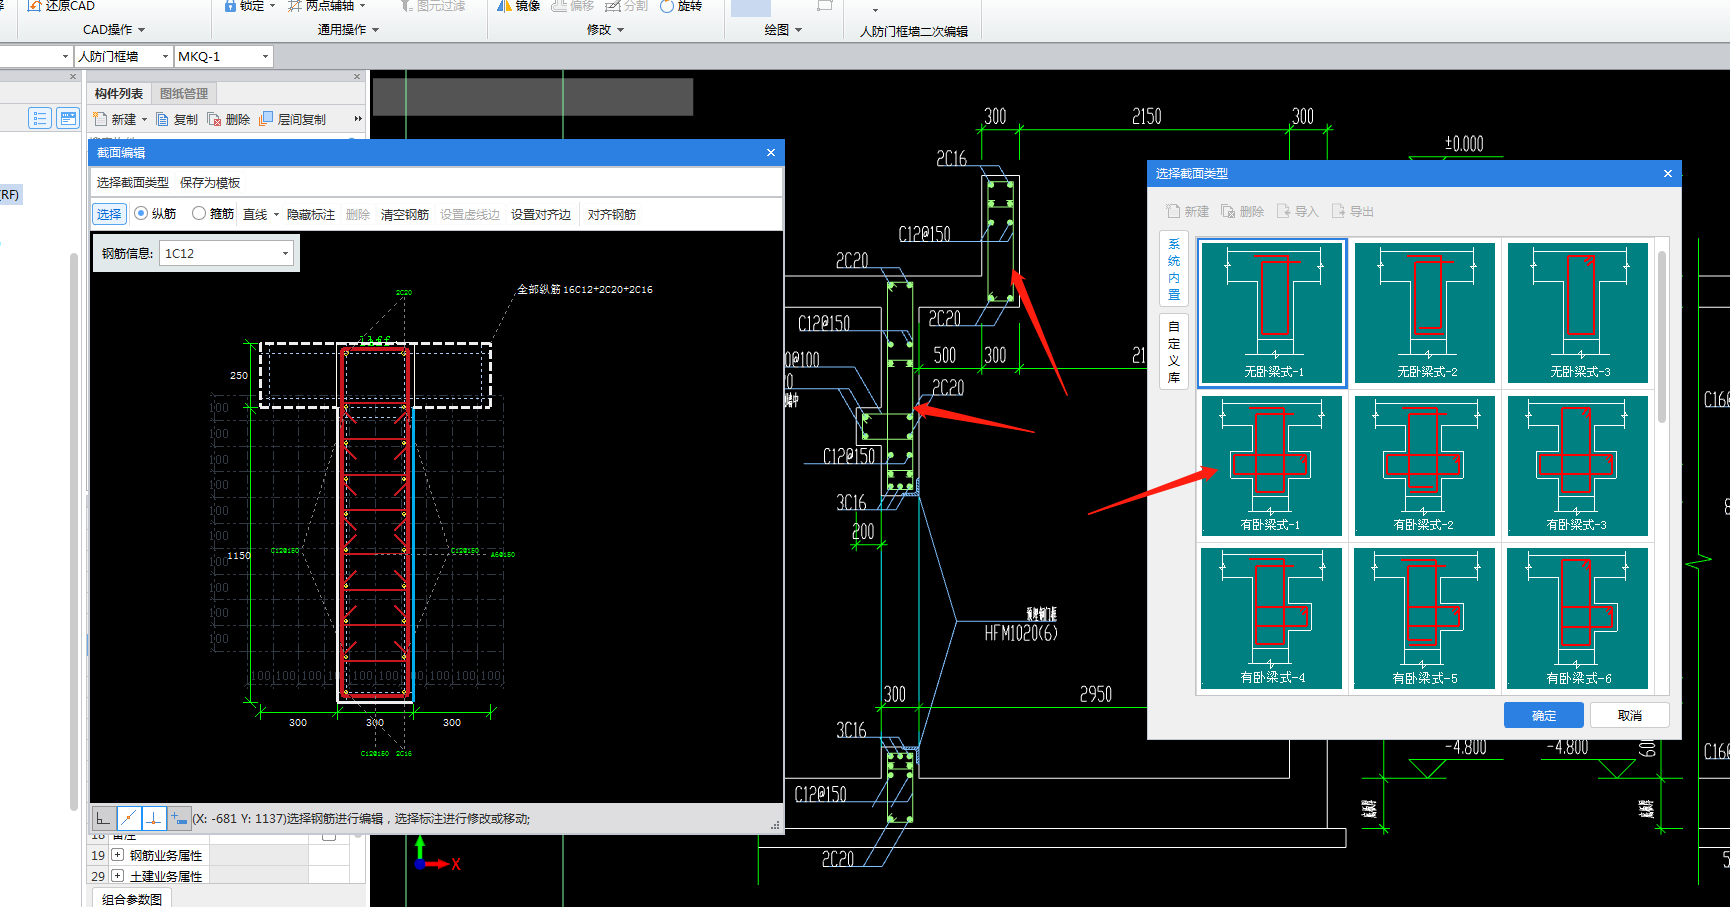Click the 层间复制 copy between floors icon
Viewport: 1730px width, 907px height.
coord(266,119)
